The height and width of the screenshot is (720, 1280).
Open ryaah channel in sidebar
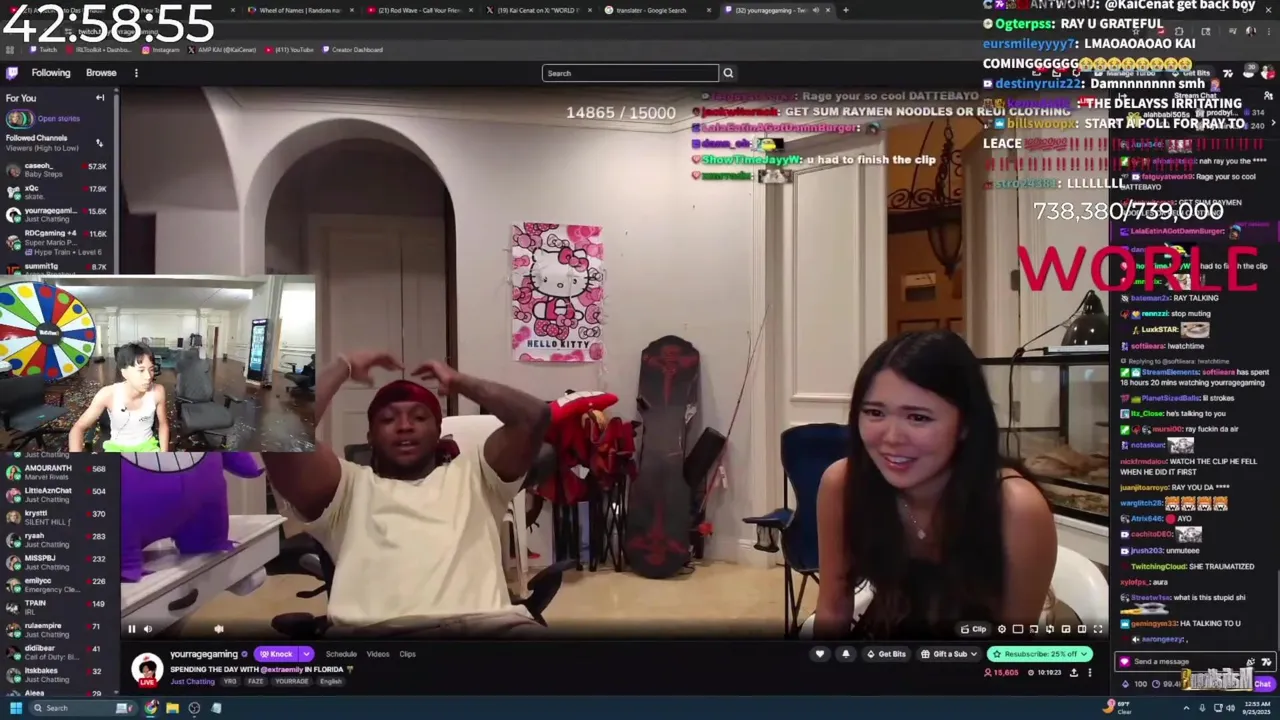point(56,540)
